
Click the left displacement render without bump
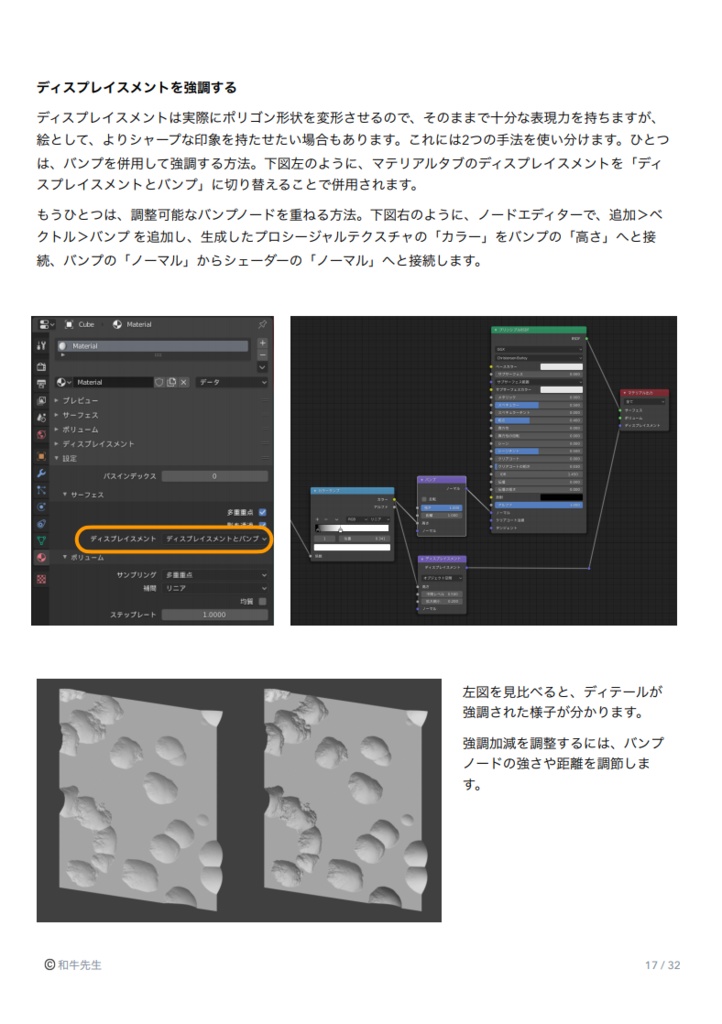pyautogui.click(x=139, y=798)
